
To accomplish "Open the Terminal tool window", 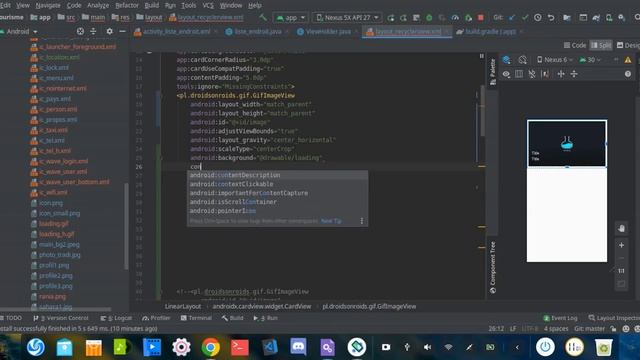I will pyautogui.click(x=196, y=318).
